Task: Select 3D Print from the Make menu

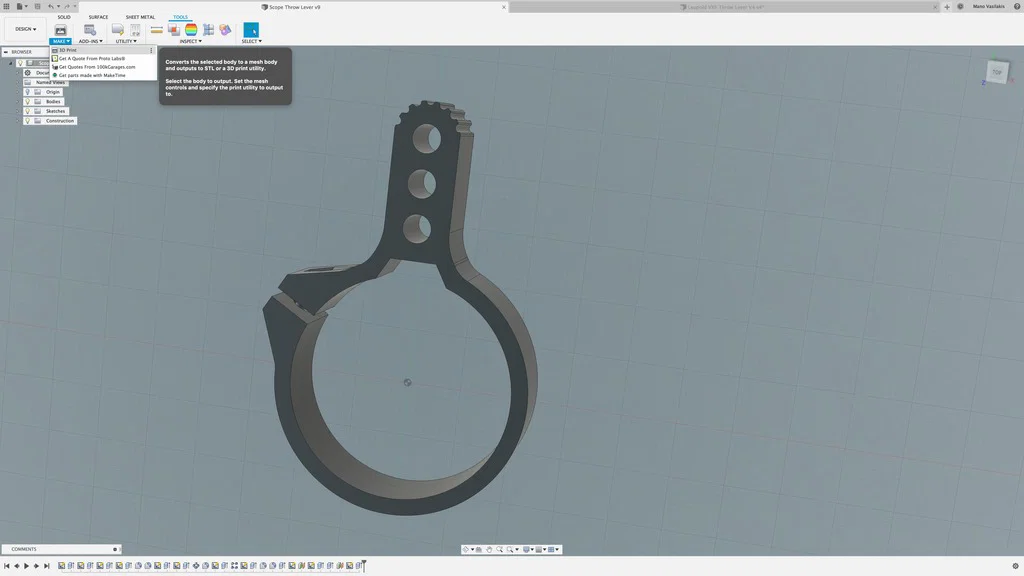Action: [67, 50]
